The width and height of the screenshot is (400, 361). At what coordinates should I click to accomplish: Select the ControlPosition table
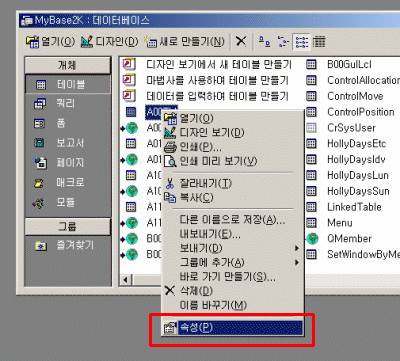(x=361, y=112)
